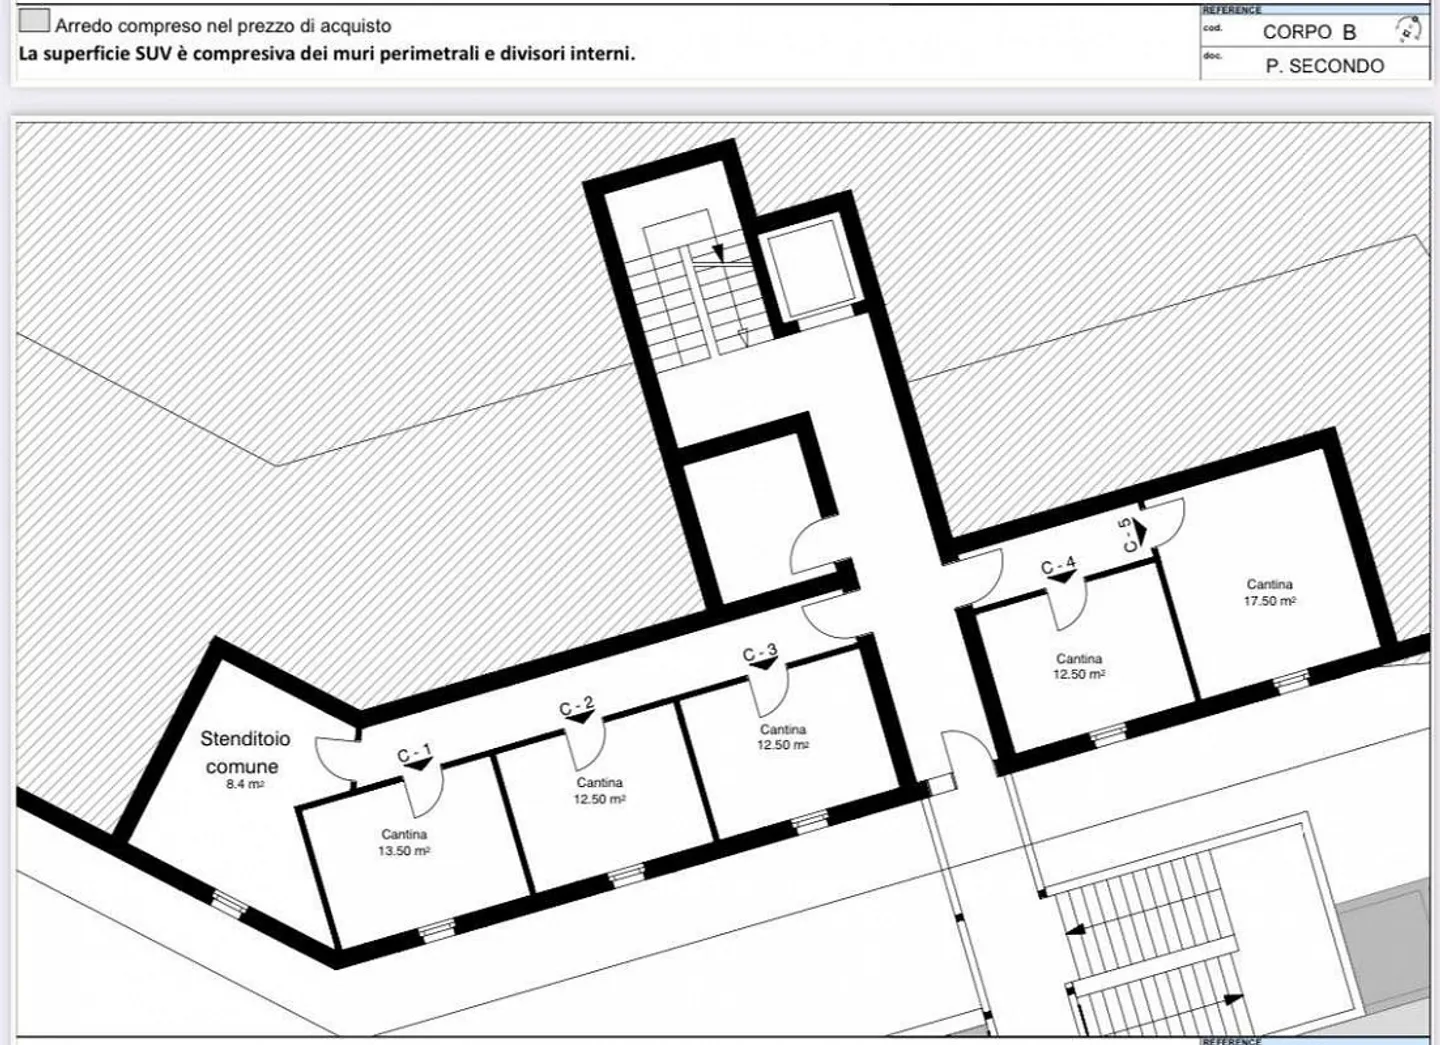This screenshot has width=1440, height=1045.
Task: Select the C-4 door arrow marker
Action: tap(1058, 577)
